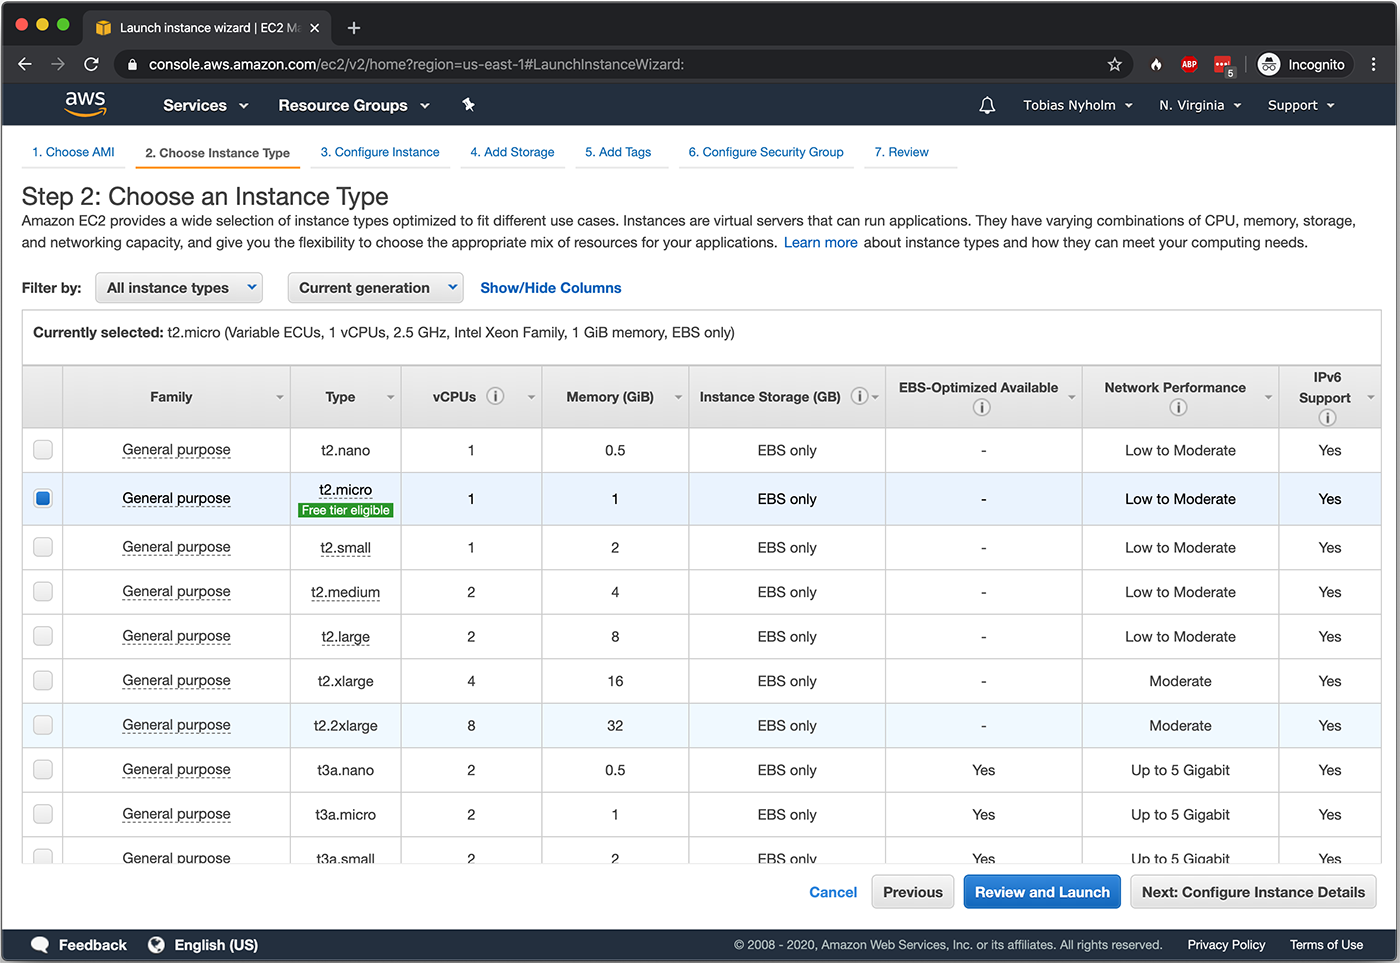
Task: Click the AWS logo home icon
Action: pyautogui.click(x=85, y=103)
